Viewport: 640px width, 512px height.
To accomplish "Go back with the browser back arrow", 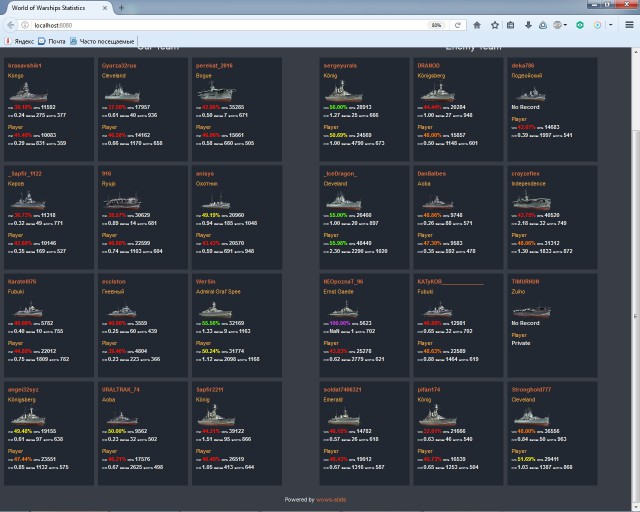I will pyautogui.click(x=11, y=25).
